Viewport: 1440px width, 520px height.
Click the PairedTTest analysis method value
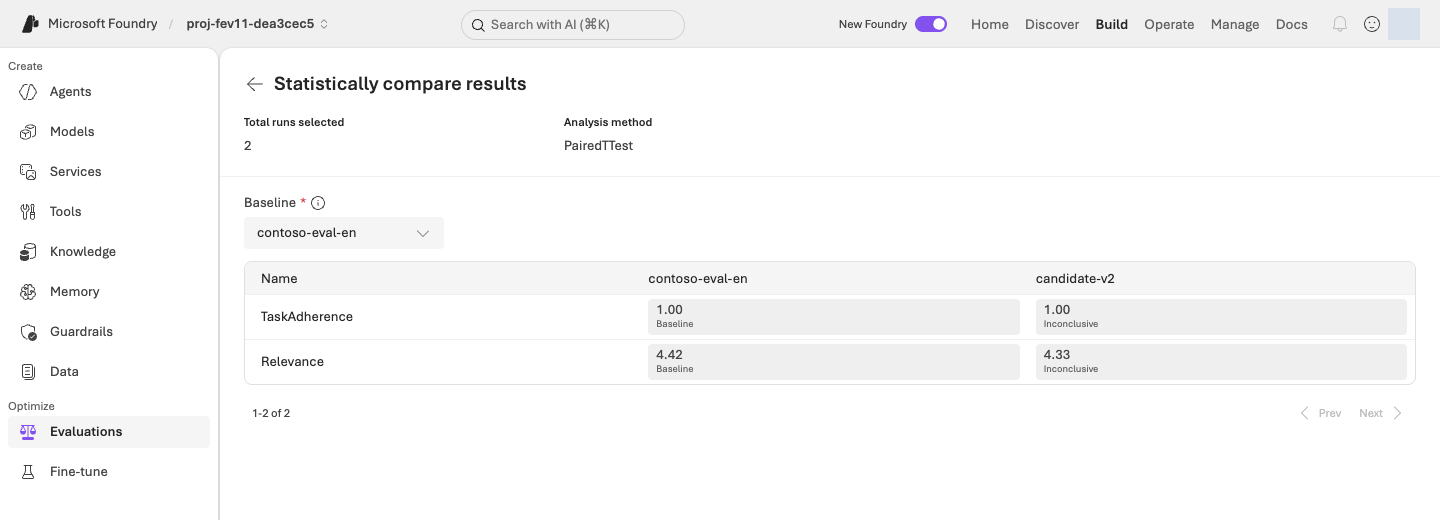598,146
